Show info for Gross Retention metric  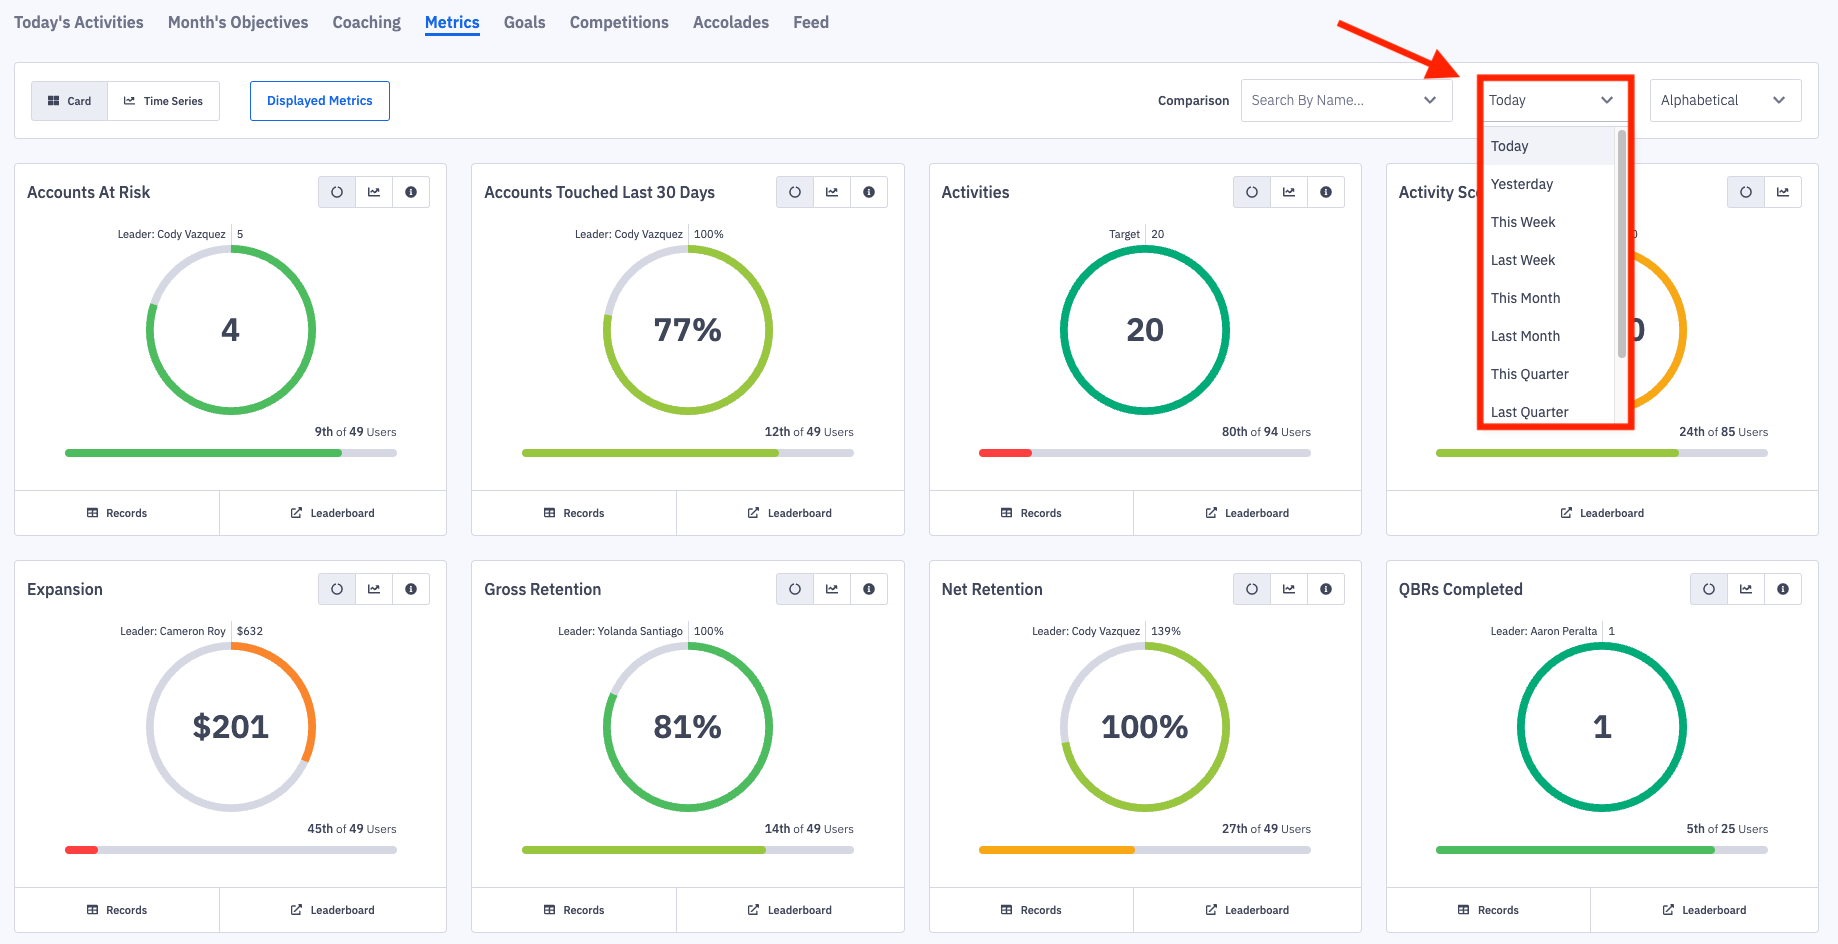[869, 589]
